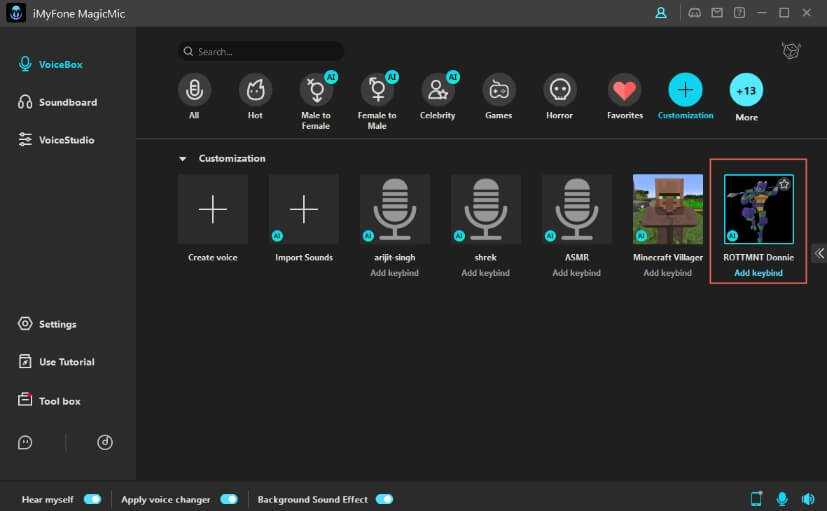Click the TikTok icon in sidebar
This screenshot has width=827, height=511.
105,442
